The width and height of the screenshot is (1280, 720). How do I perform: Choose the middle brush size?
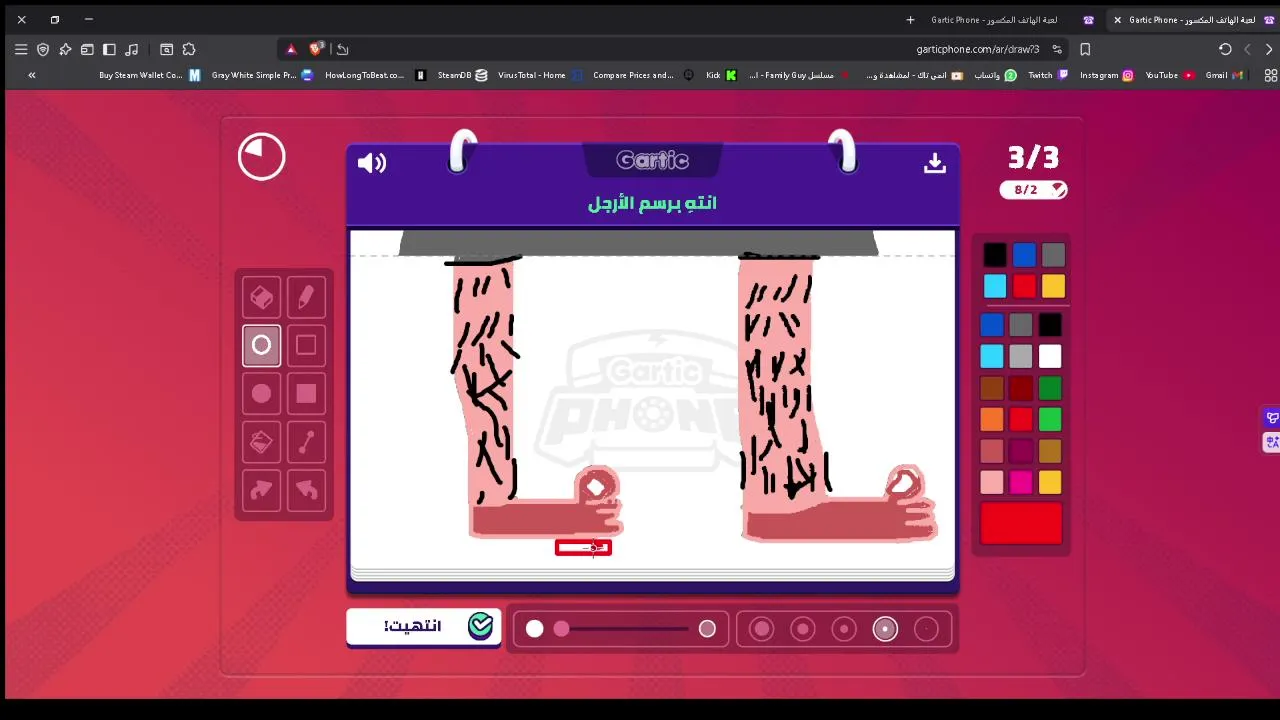(844, 629)
